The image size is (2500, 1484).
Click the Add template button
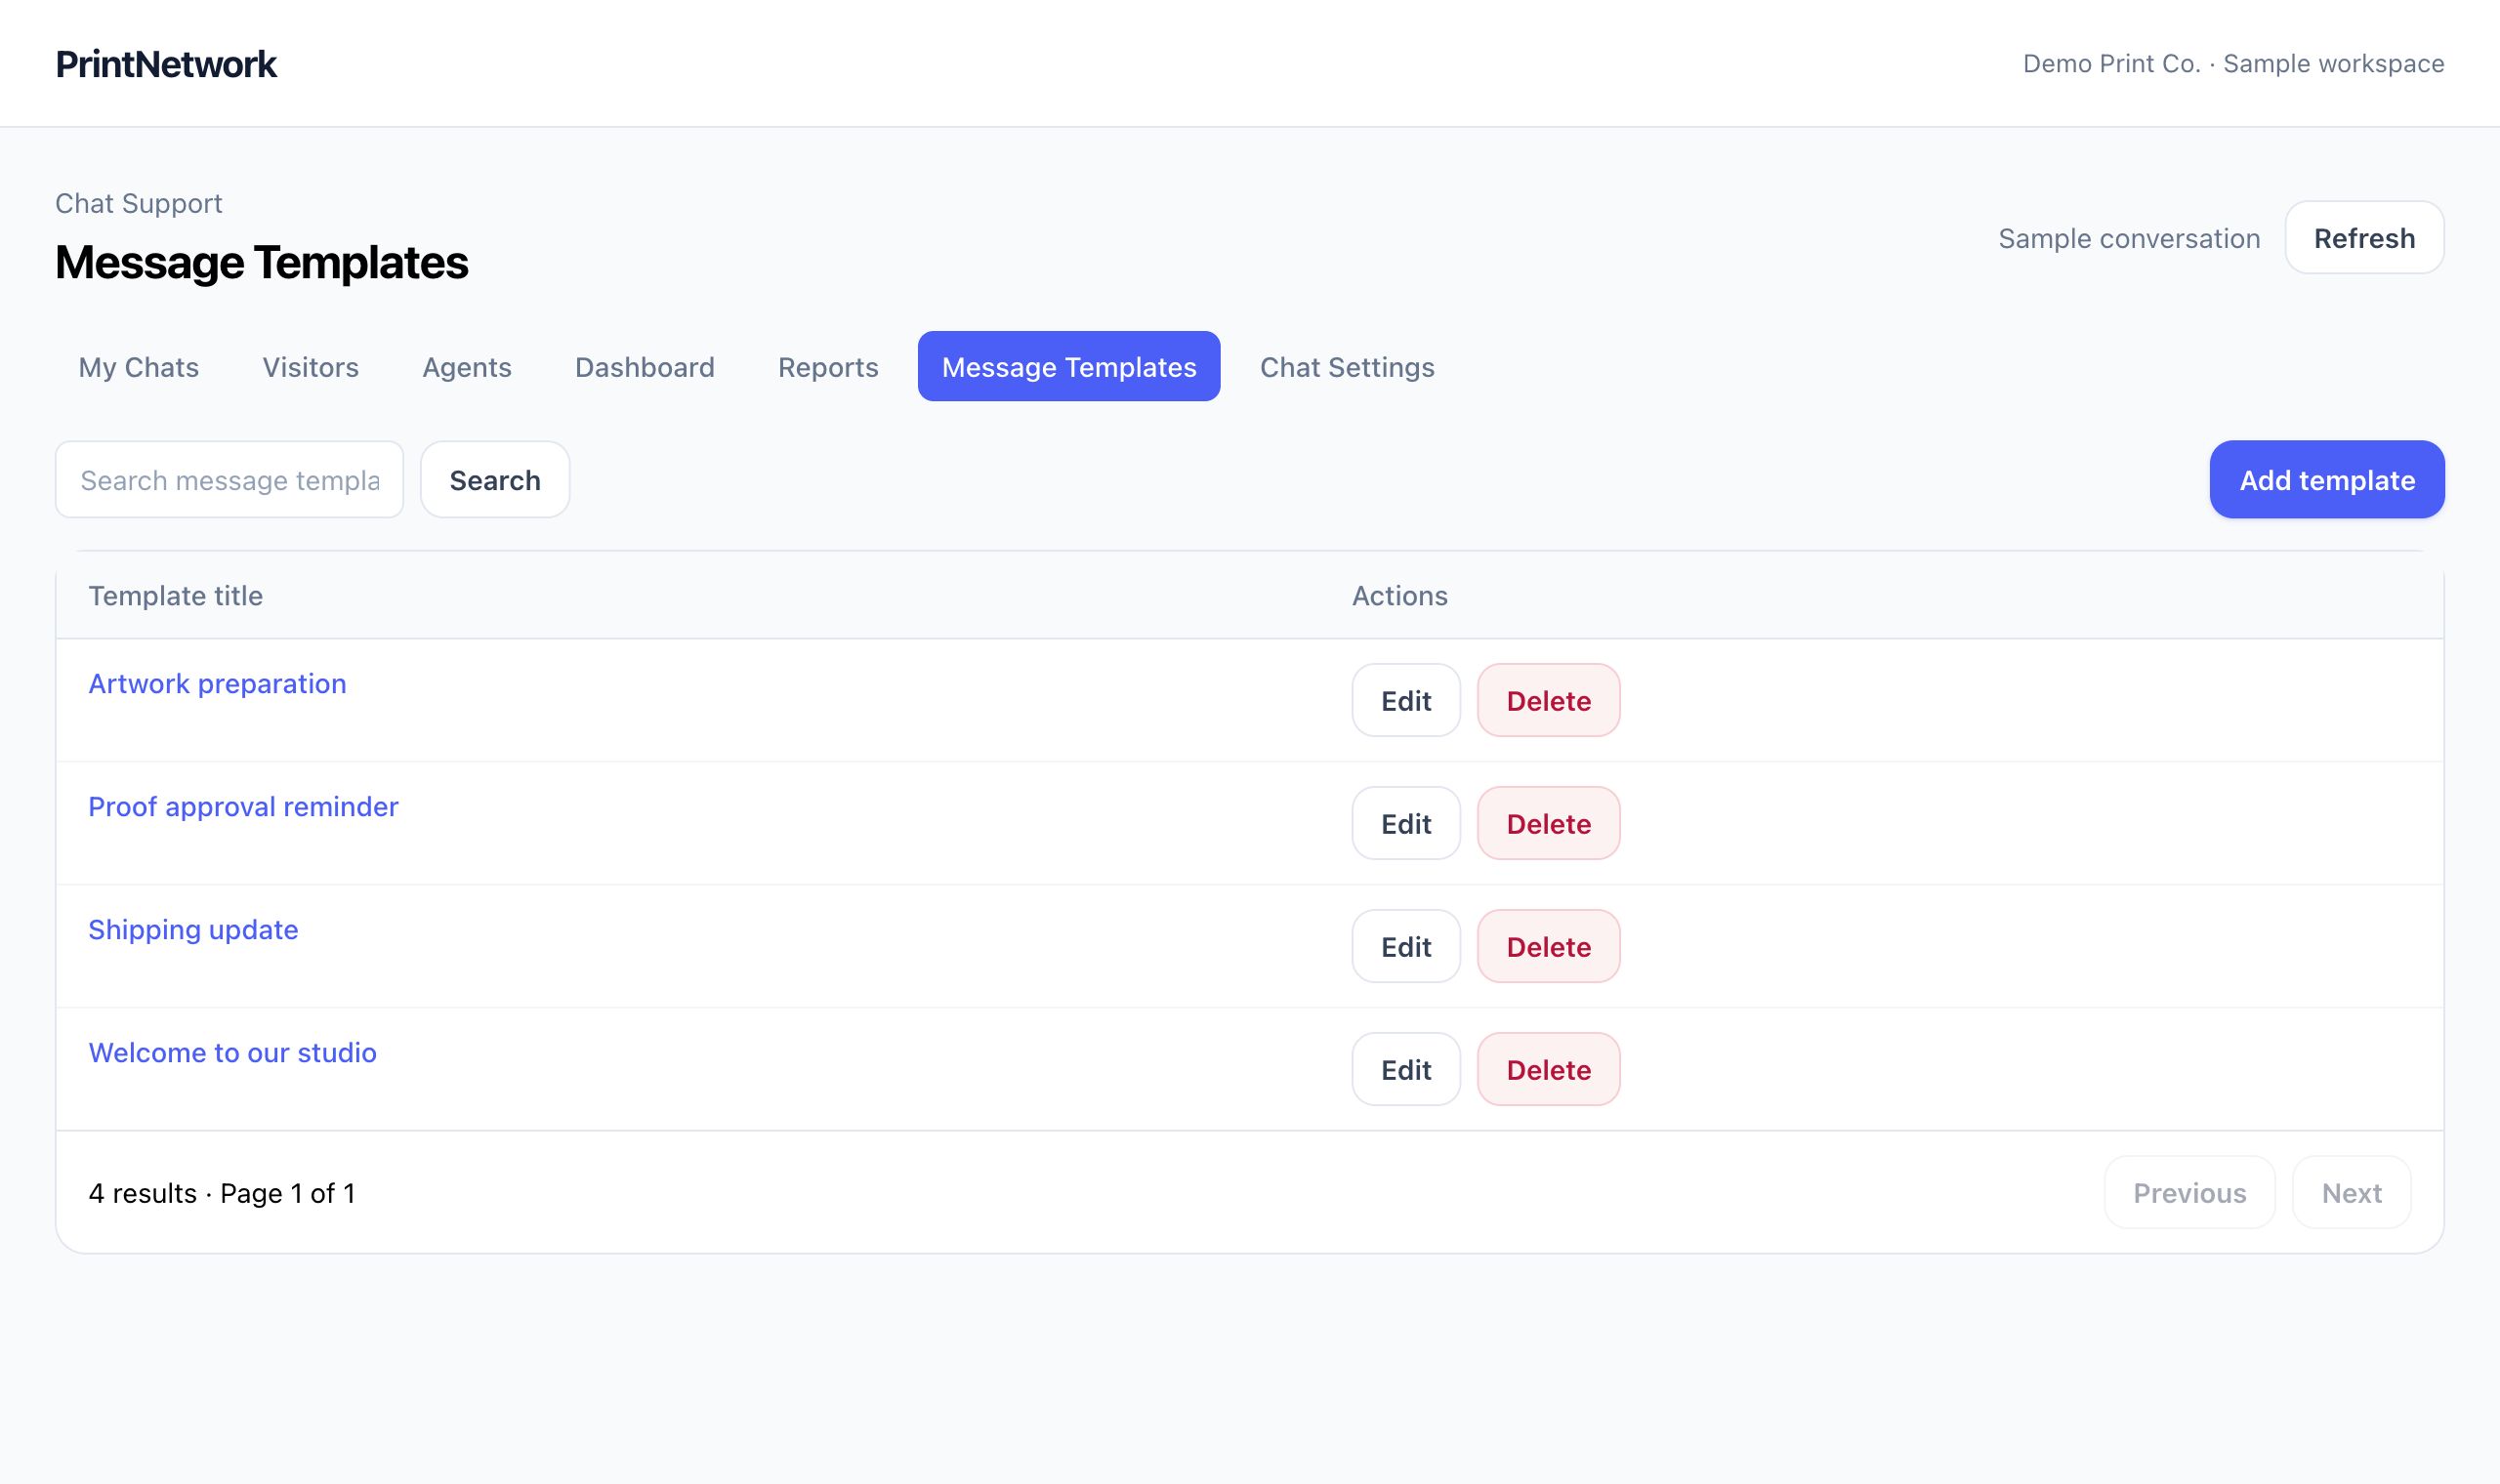(2327, 480)
